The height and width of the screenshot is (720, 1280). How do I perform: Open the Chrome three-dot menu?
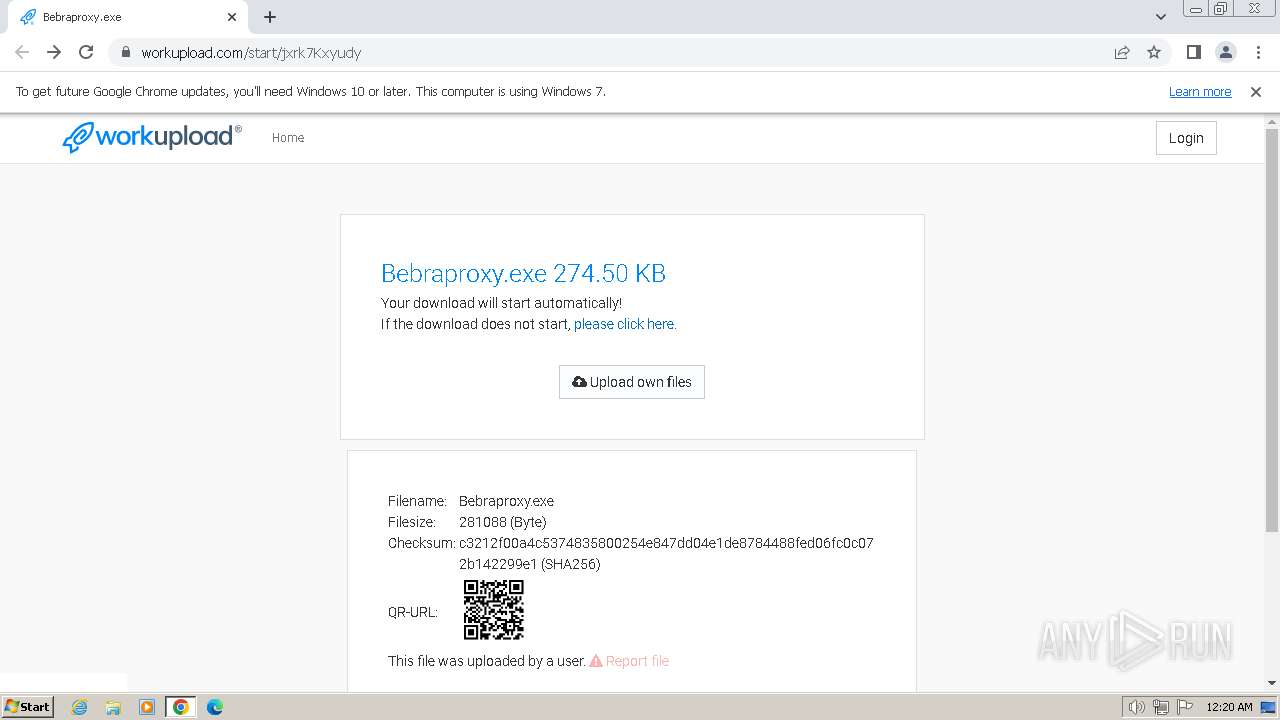click(x=1256, y=52)
